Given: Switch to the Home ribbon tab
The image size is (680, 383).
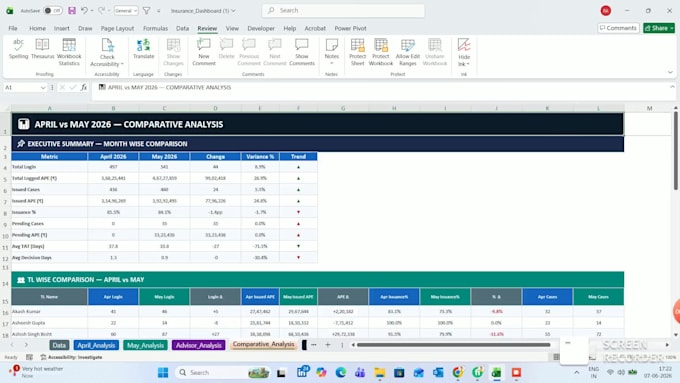Looking at the screenshot, I should coord(37,28).
